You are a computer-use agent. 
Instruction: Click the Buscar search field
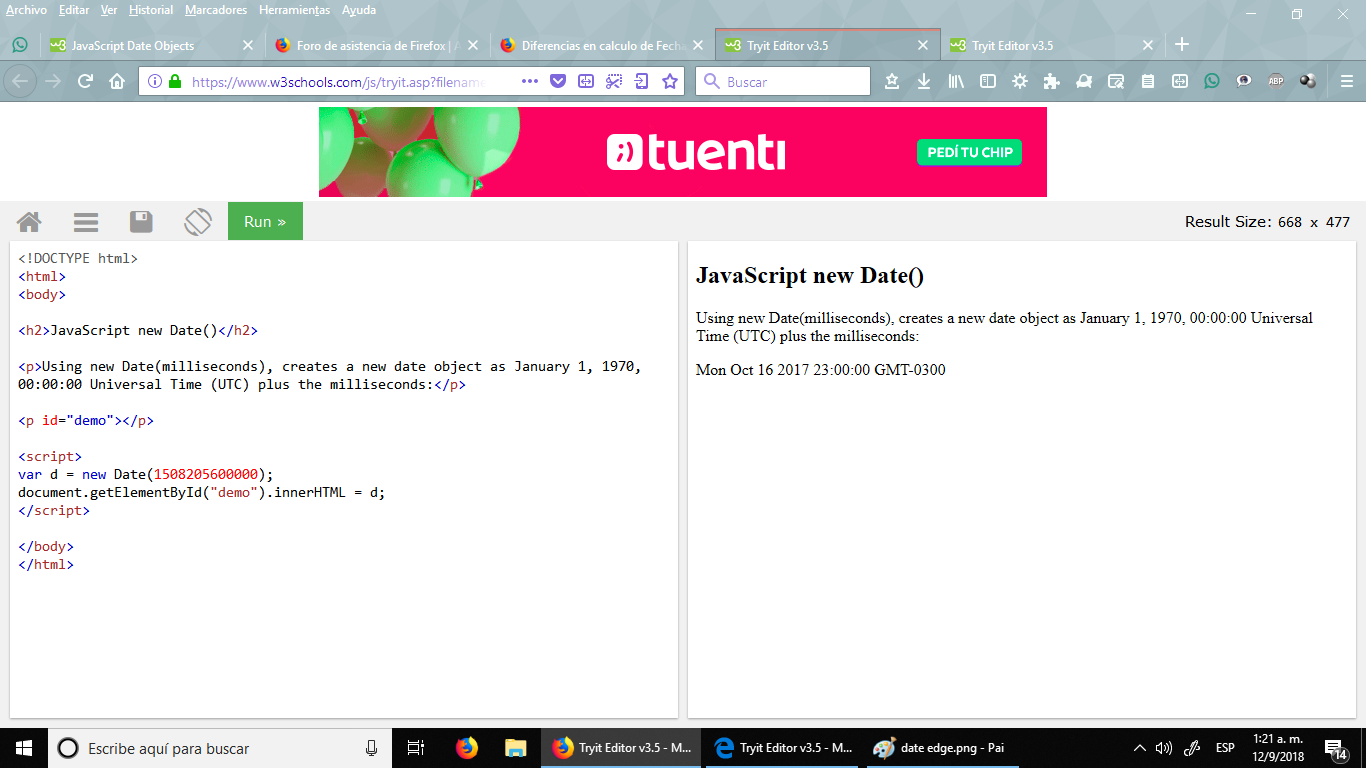tap(783, 82)
